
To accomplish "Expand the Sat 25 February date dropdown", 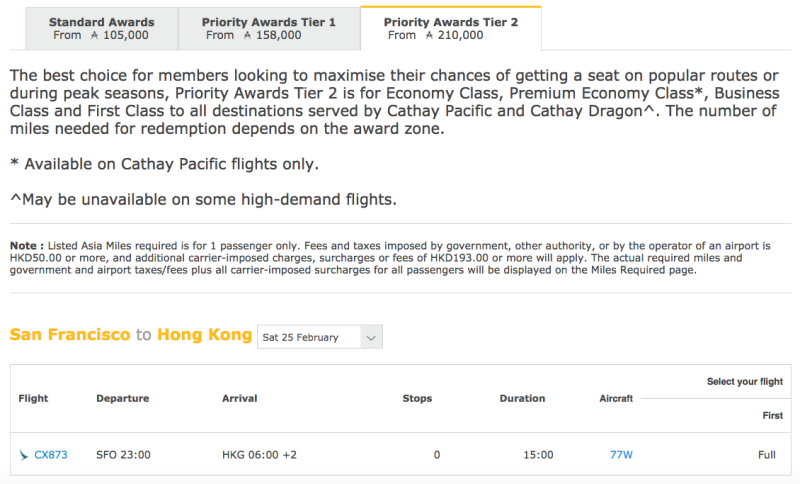I will [x=320, y=337].
